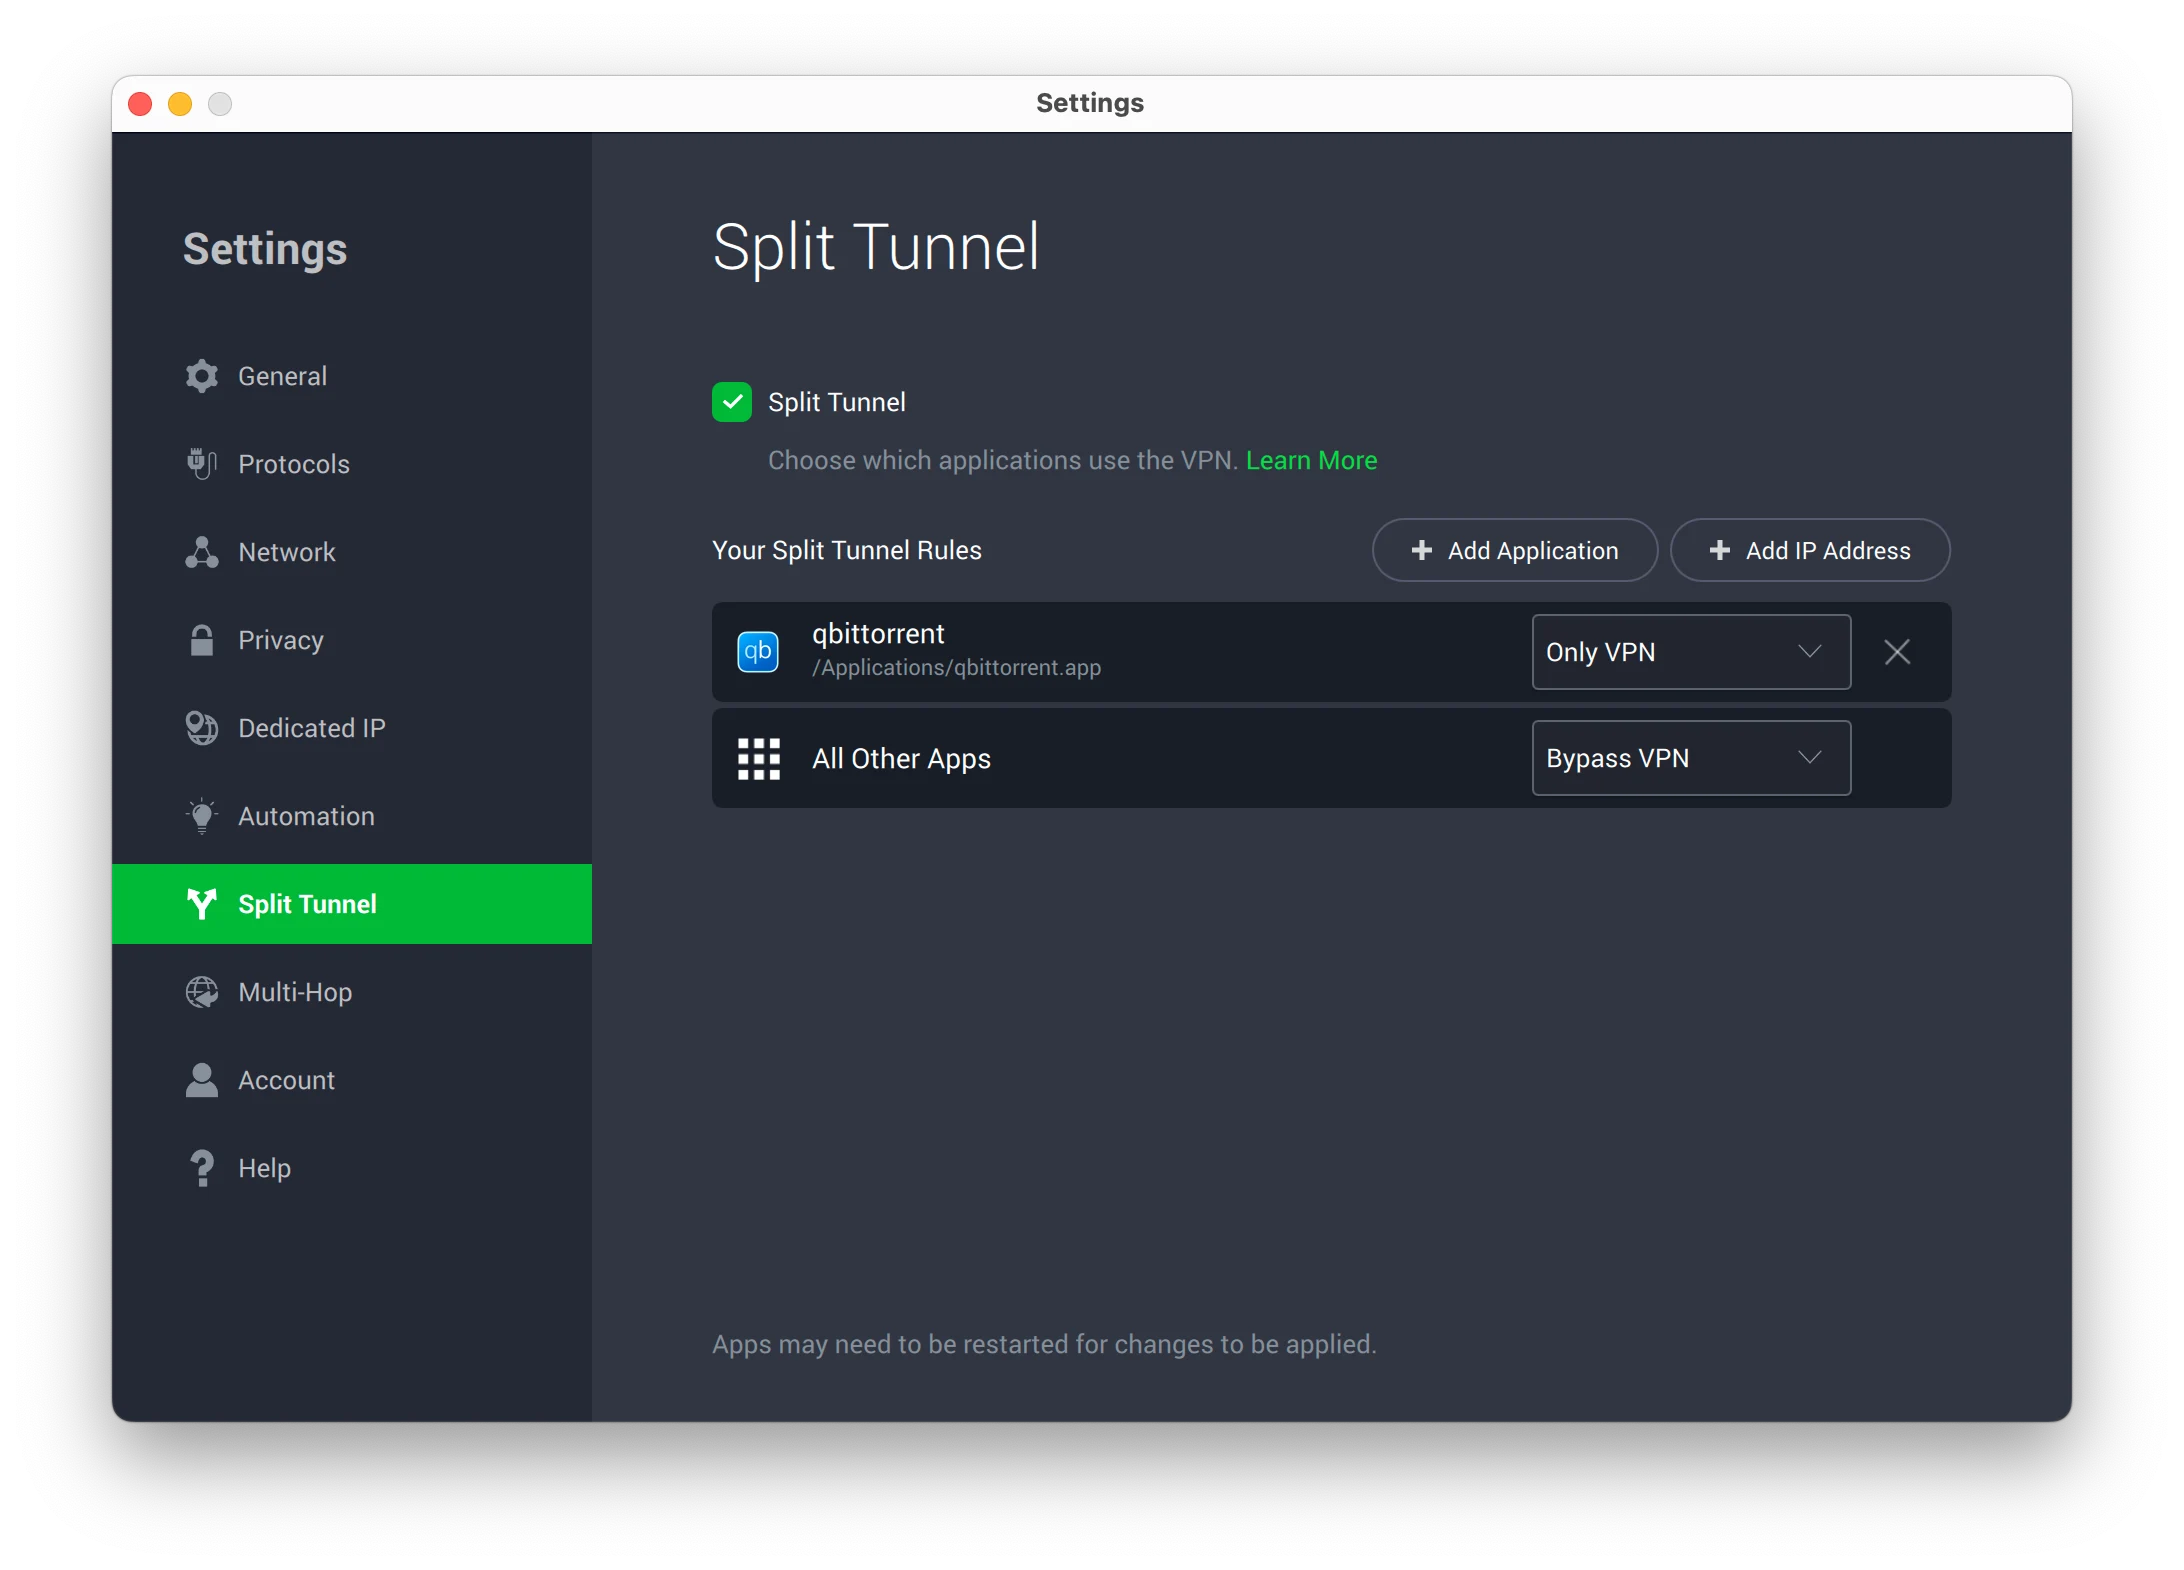Select the Automation lightbulb icon
Viewport: 2184px width, 1570px height.
pos(202,816)
